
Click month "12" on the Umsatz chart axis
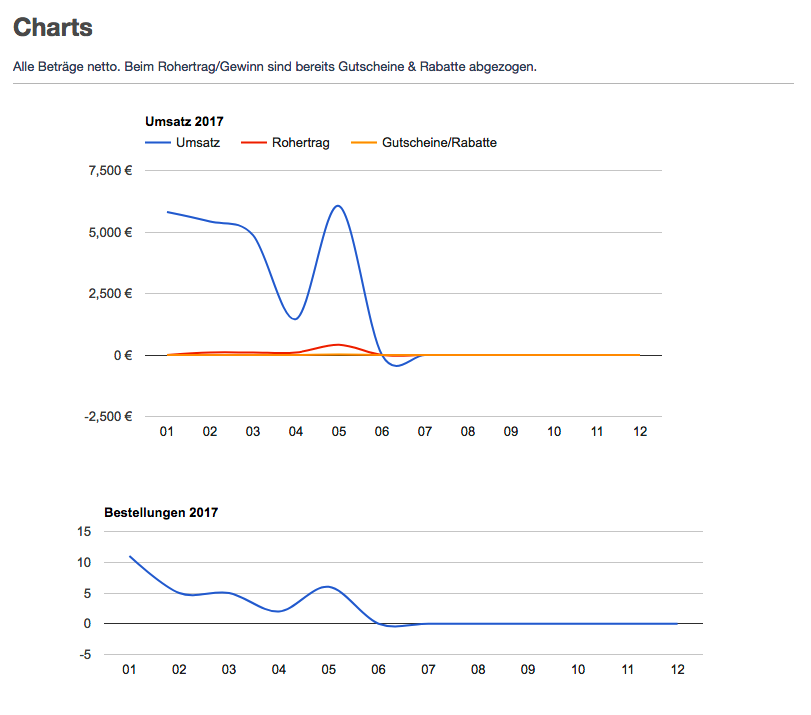640,432
